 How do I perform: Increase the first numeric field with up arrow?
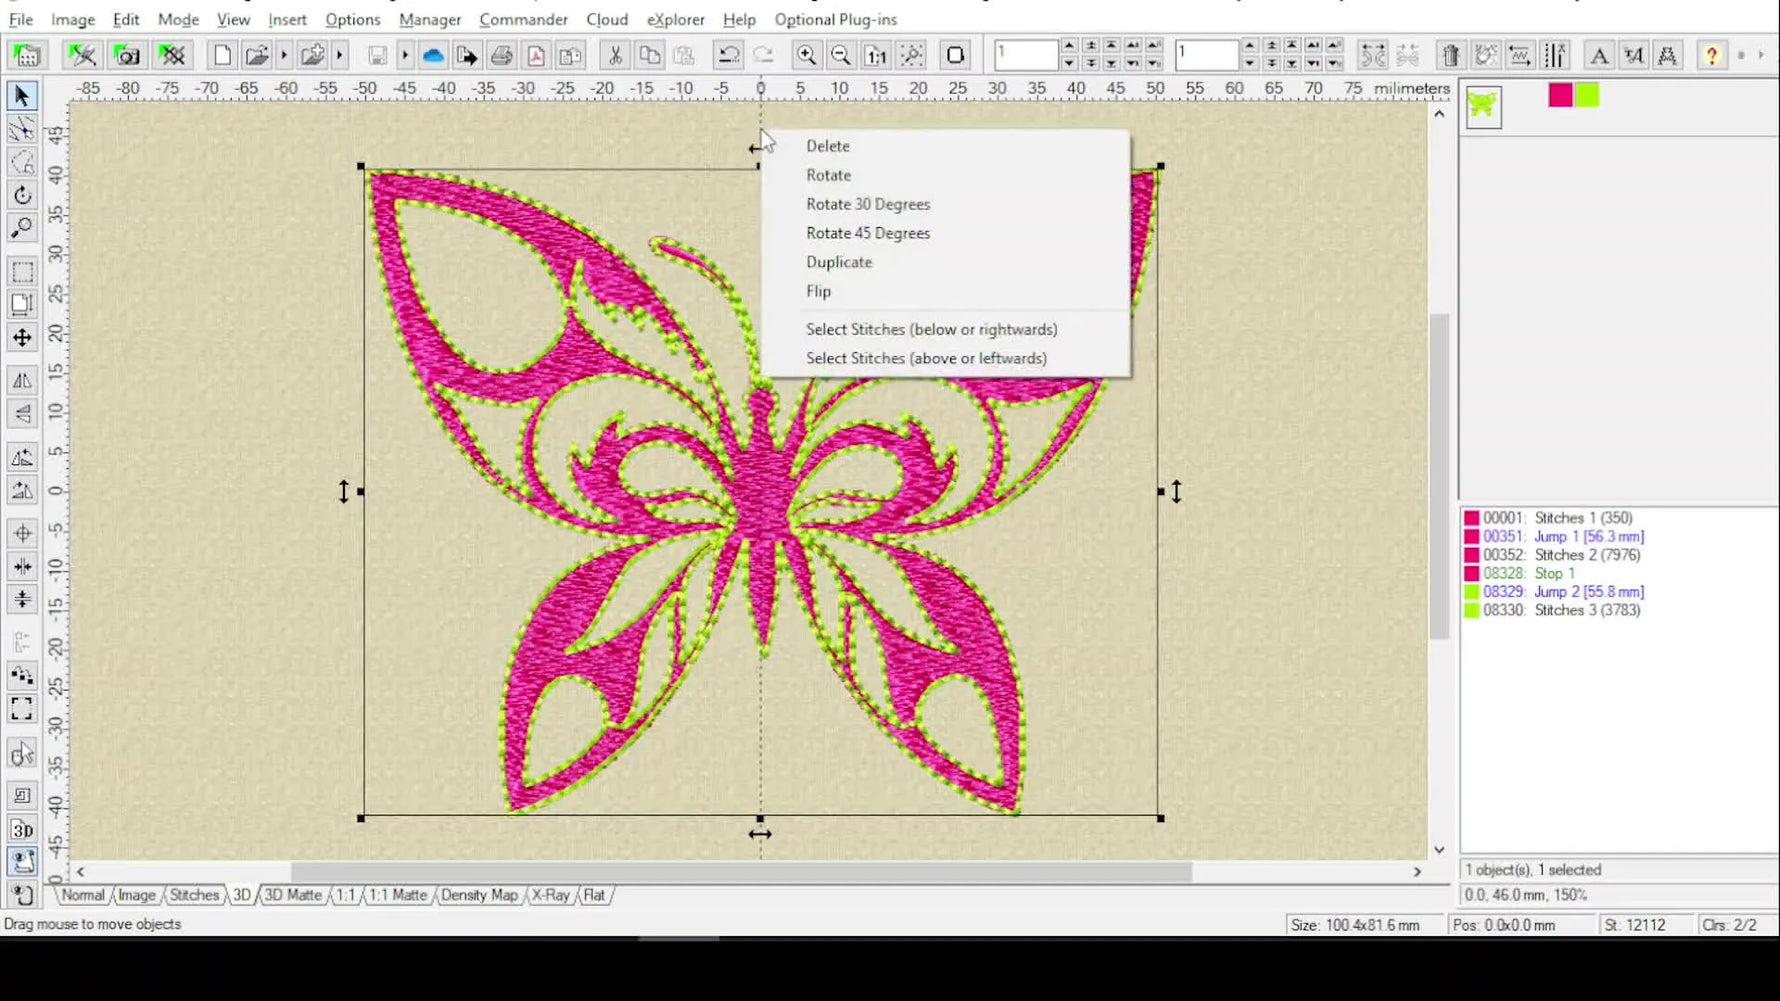(1069, 46)
